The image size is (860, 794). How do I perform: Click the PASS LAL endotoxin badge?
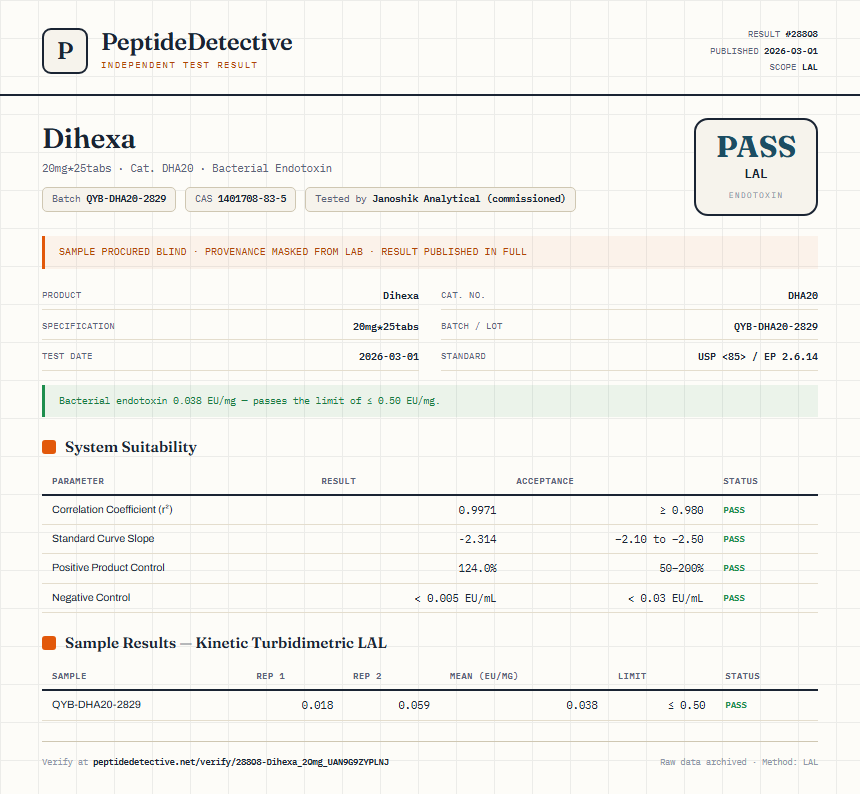point(756,167)
